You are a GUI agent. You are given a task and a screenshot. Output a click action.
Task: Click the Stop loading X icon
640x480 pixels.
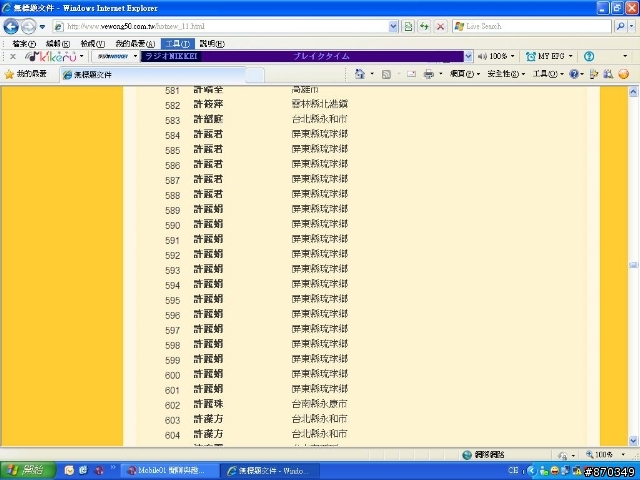pos(440,27)
